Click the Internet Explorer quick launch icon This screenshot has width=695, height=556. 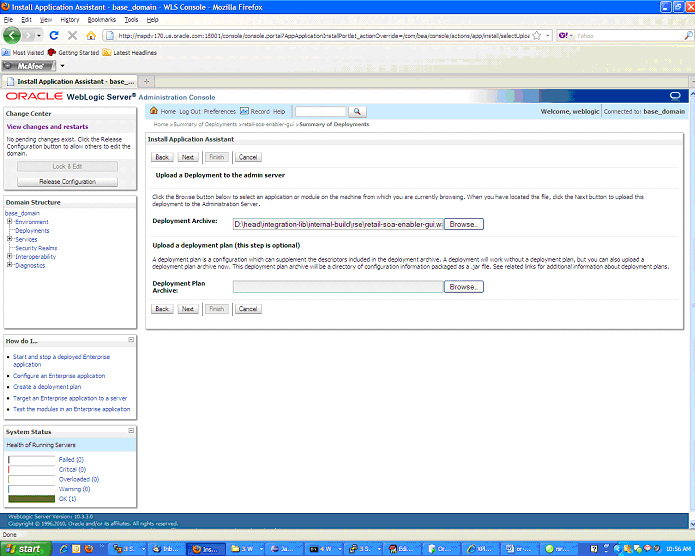(x=63, y=549)
